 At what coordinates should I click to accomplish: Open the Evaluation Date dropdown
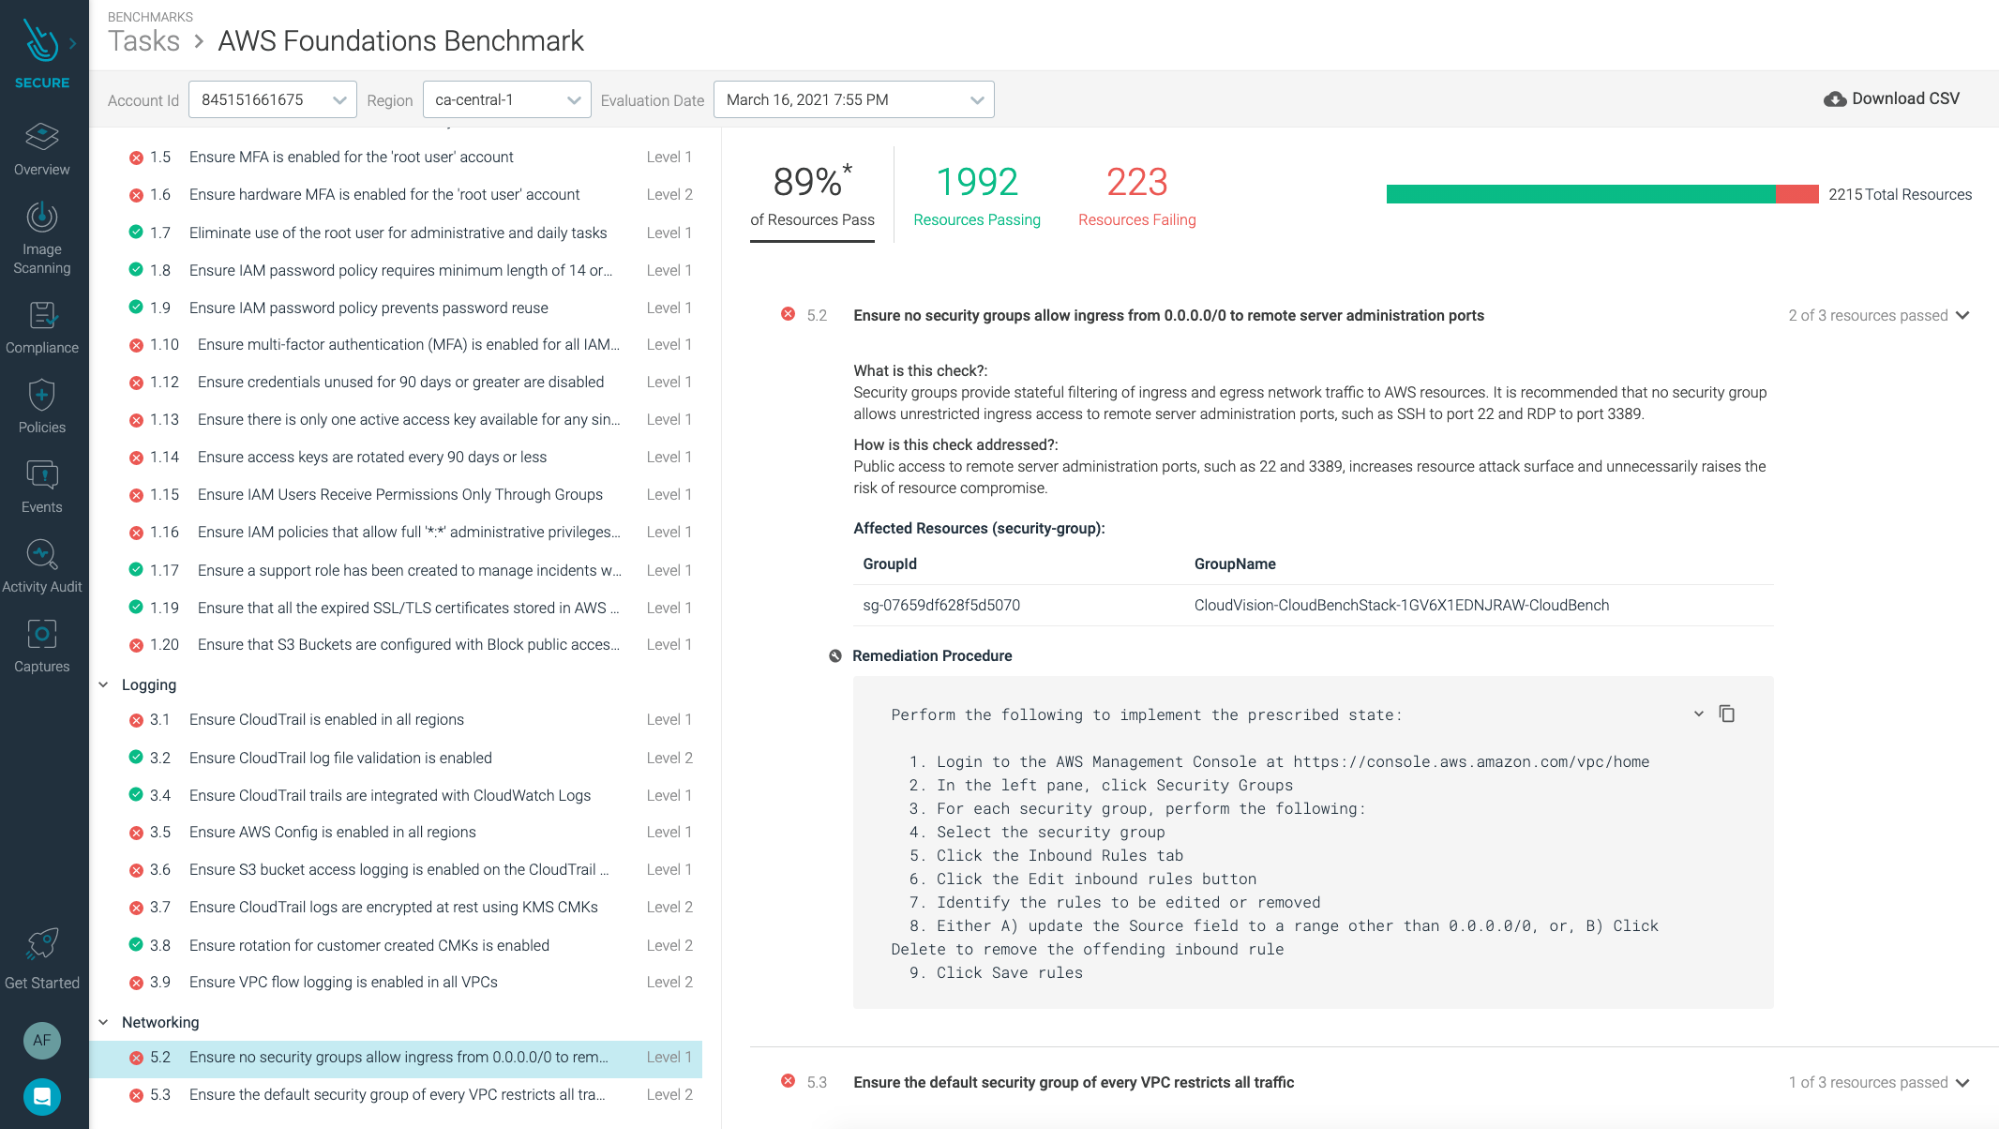tap(853, 100)
